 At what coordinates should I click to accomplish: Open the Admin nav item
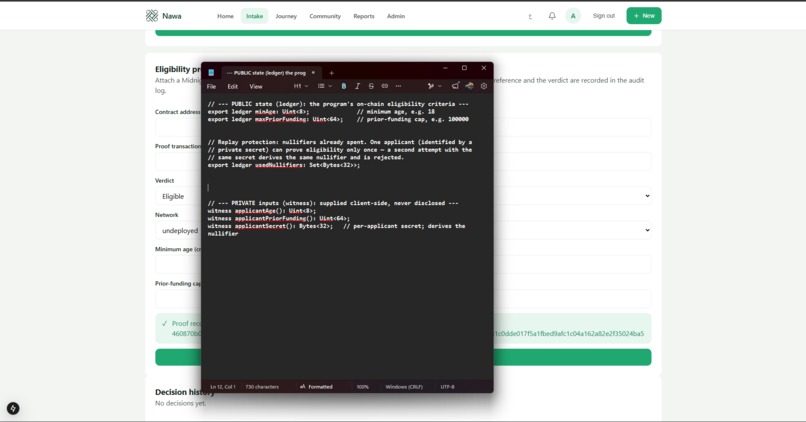click(x=396, y=16)
